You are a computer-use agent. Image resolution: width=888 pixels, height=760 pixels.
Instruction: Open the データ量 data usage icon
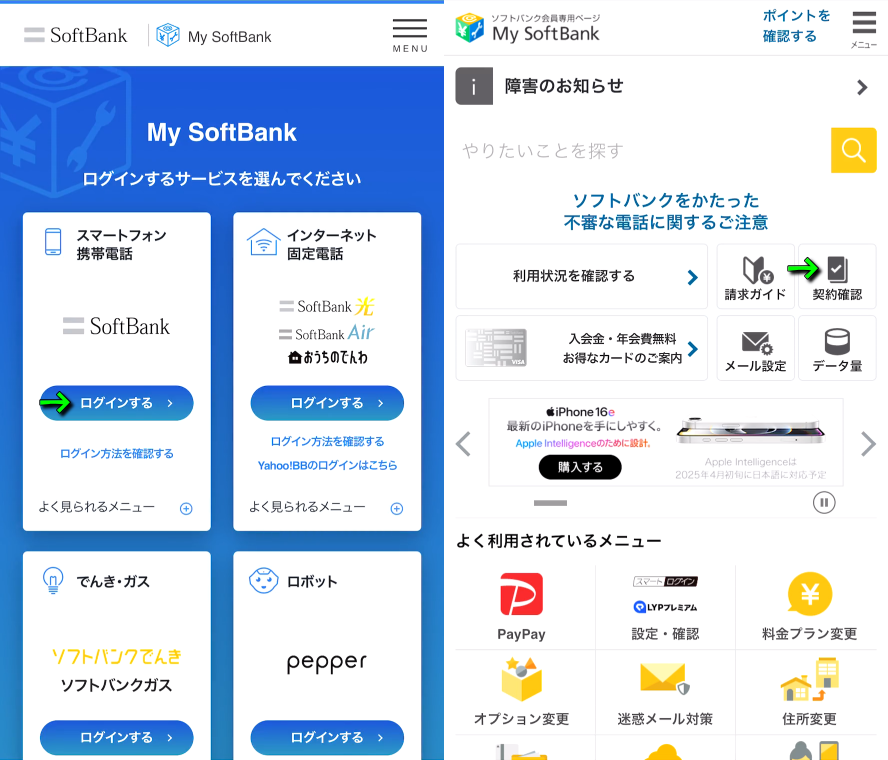837,348
